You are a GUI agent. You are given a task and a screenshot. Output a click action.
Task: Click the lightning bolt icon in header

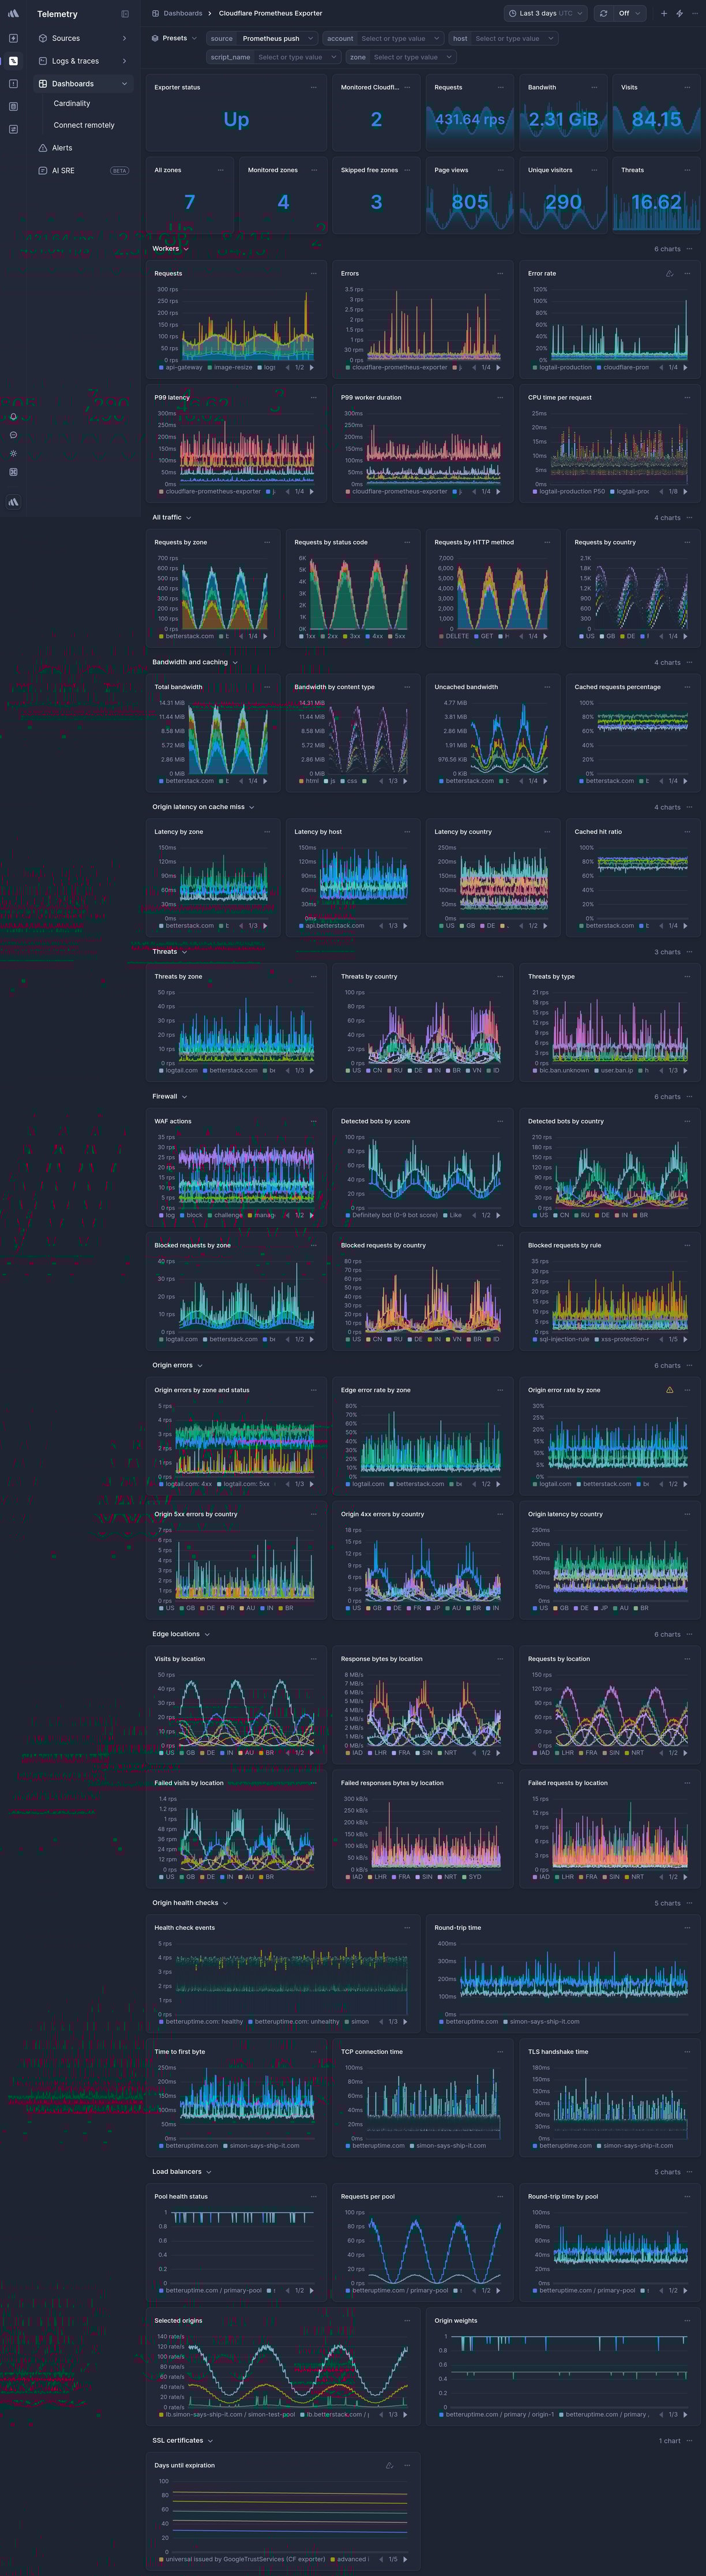click(679, 14)
